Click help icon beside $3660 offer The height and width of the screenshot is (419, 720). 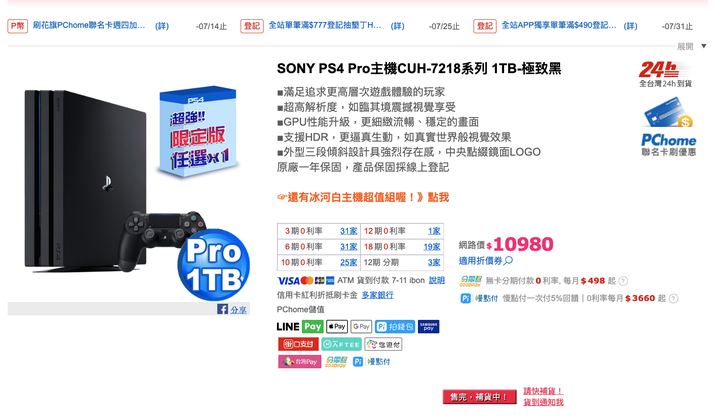pyautogui.click(x=673, y=299)
